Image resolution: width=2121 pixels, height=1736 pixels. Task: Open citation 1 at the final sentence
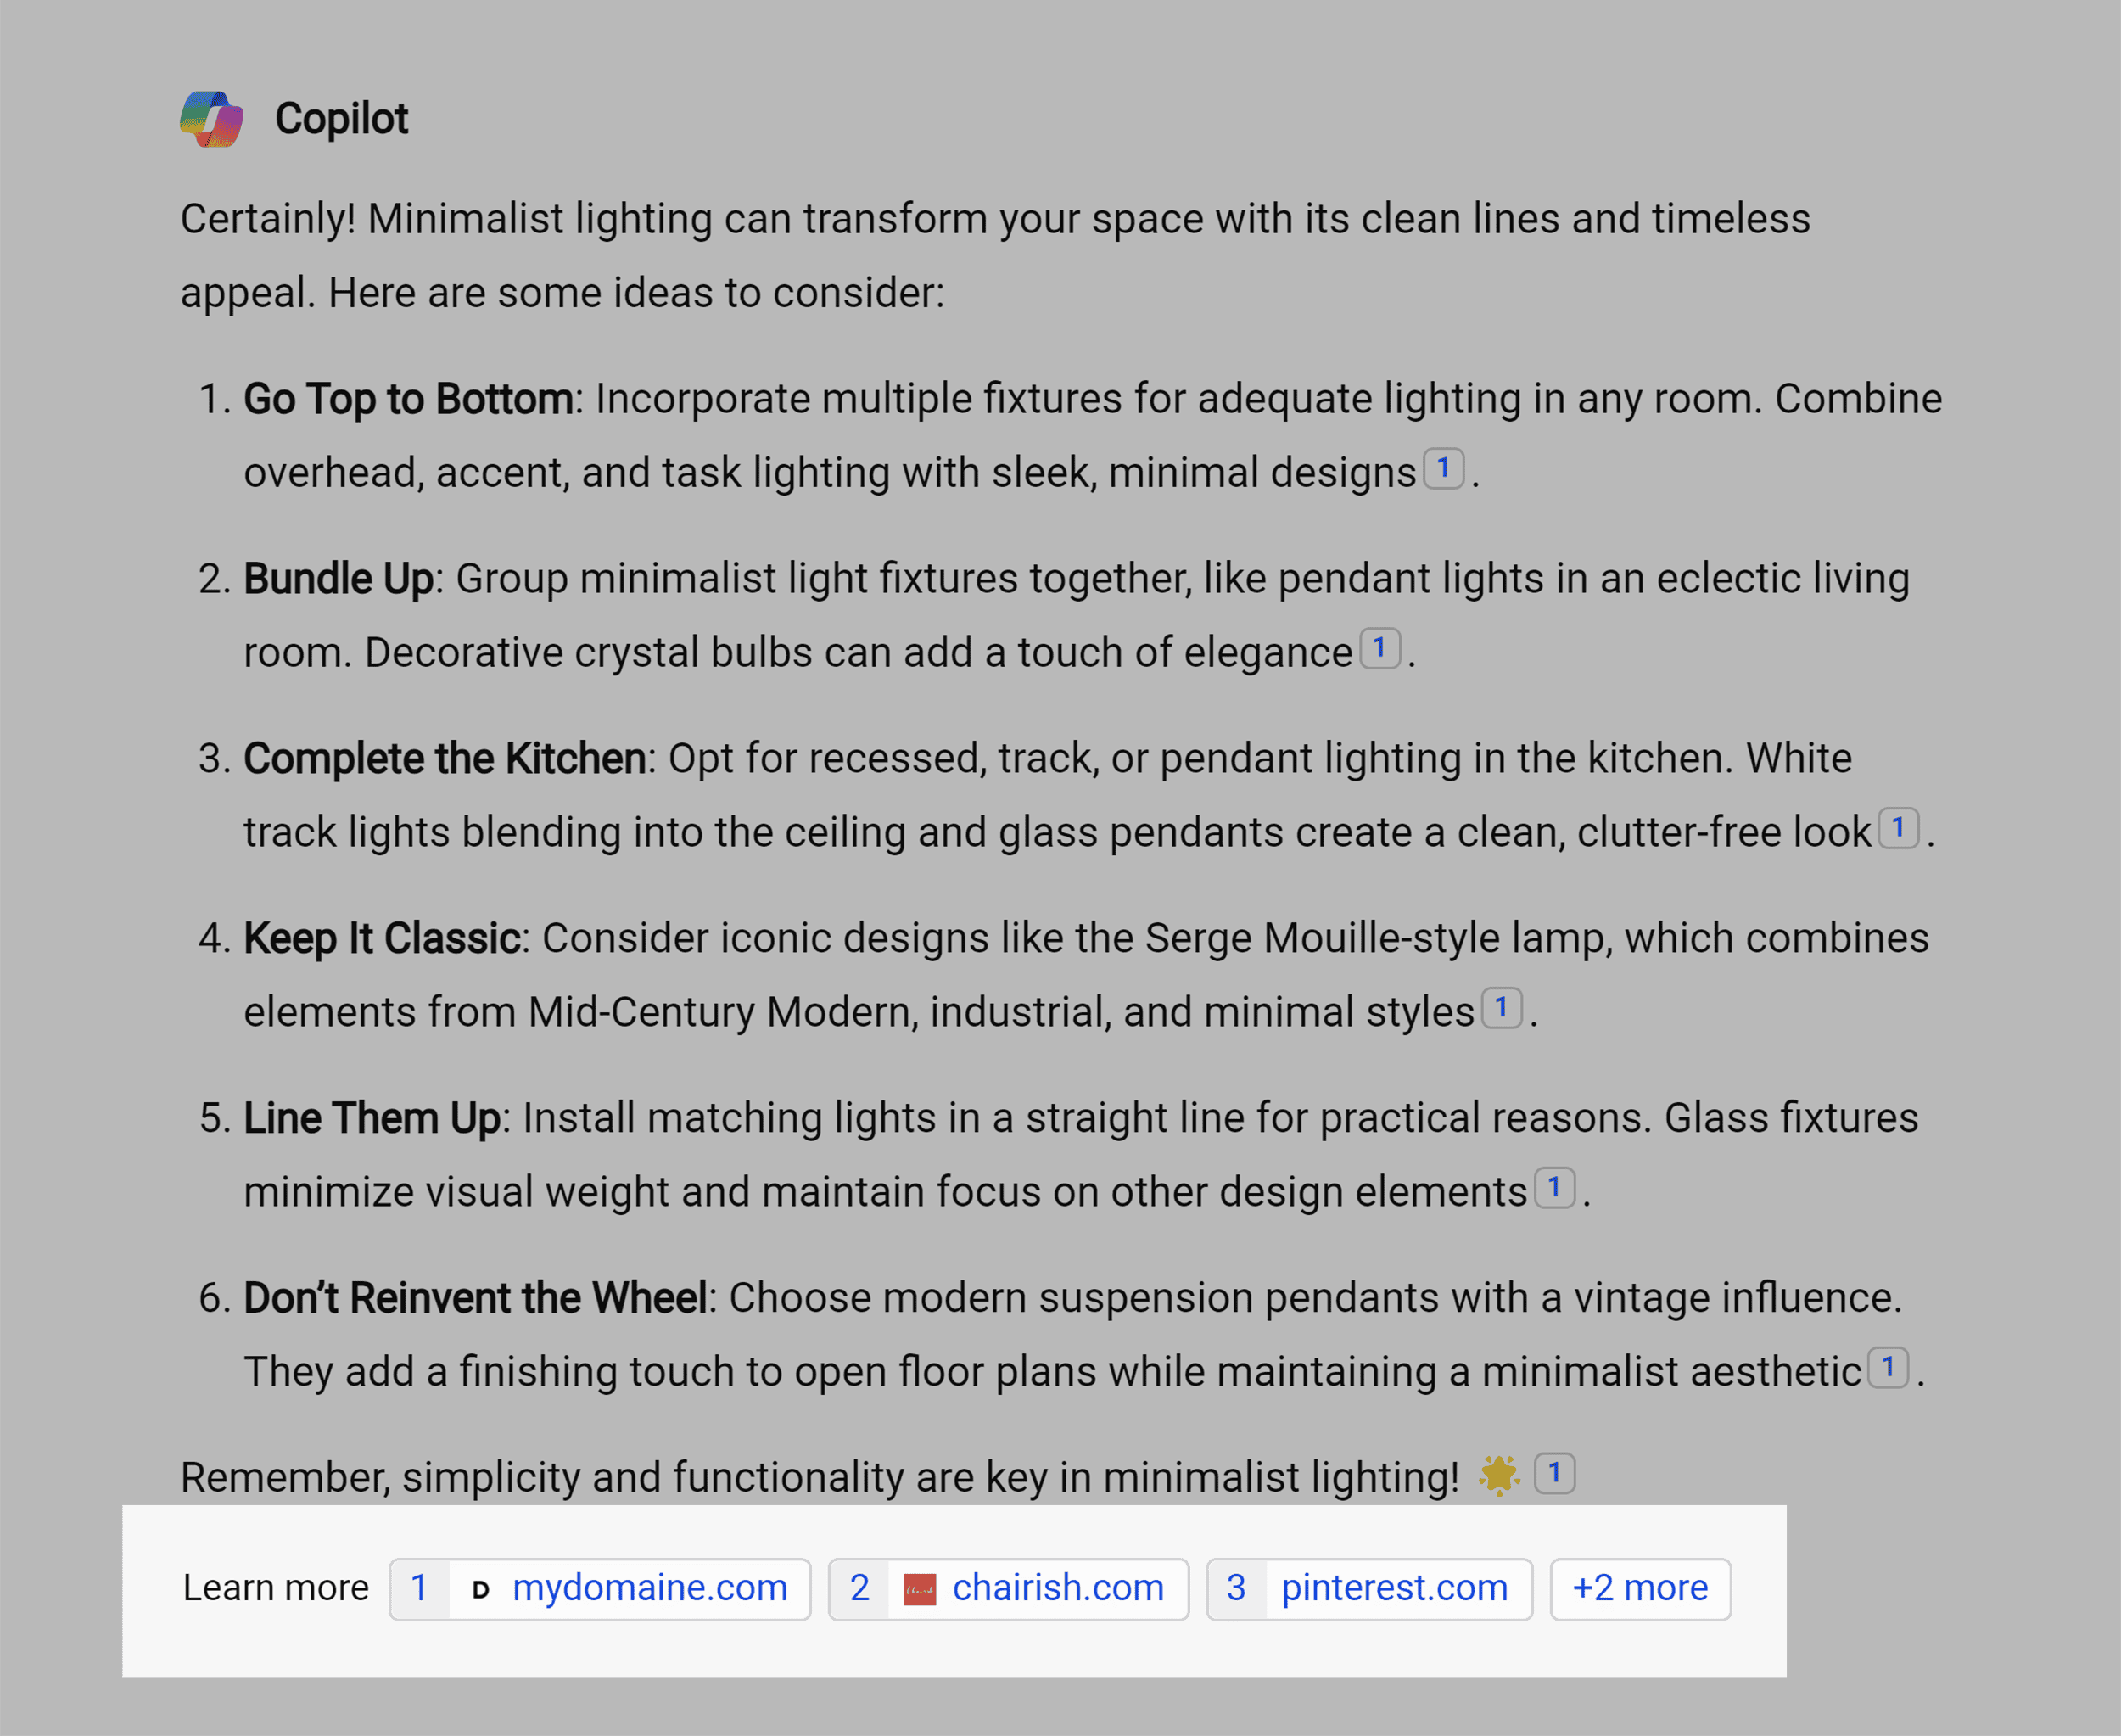(x=1556, y=1473)
